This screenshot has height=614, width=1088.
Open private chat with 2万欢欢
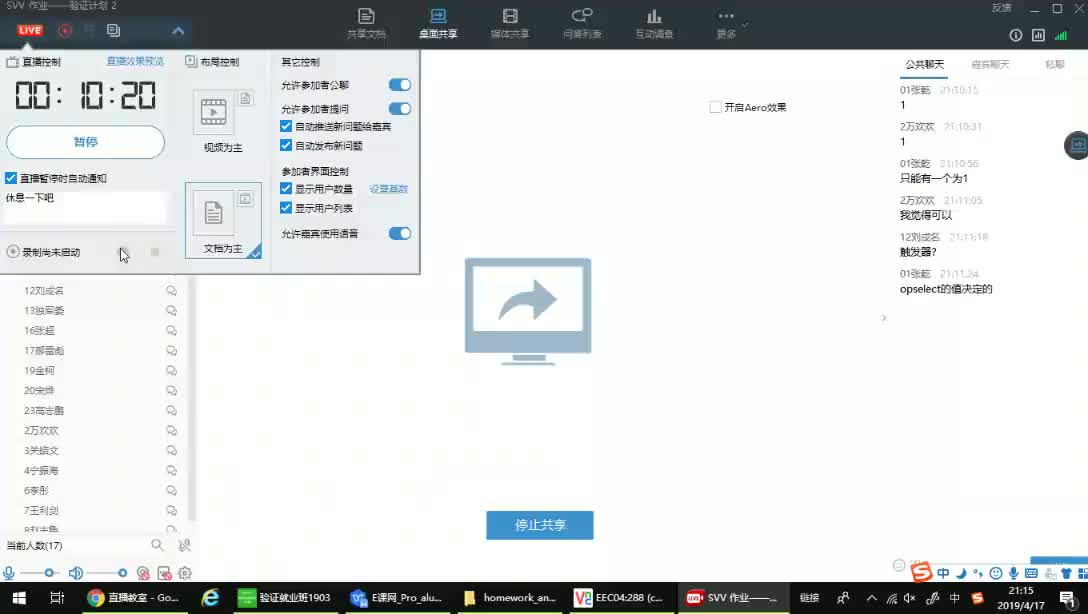tap(171, 431)
